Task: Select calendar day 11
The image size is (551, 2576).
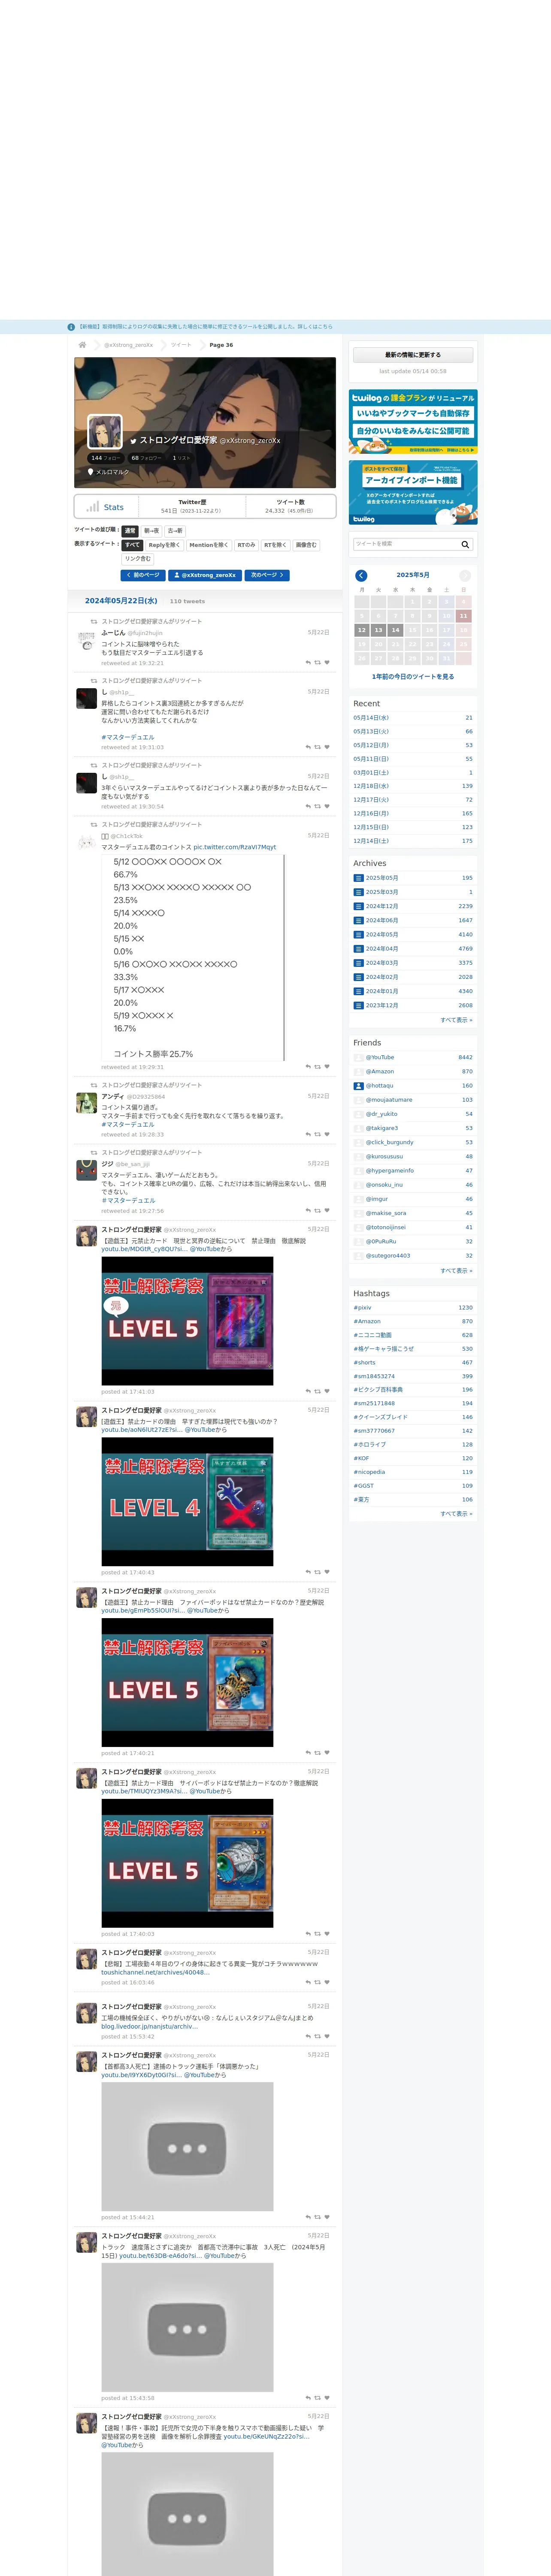Action: (x=463, y=616)
